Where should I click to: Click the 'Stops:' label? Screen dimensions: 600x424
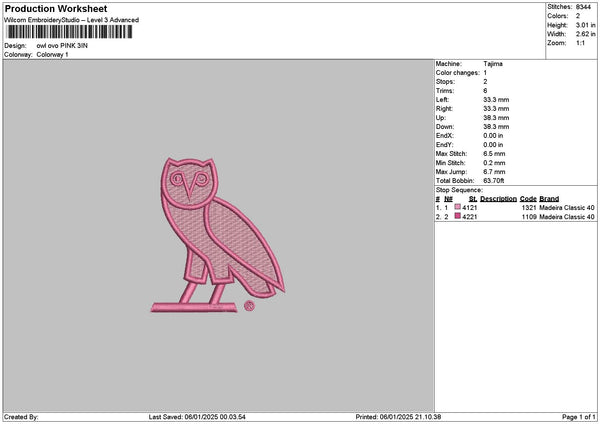pos(445,82)
